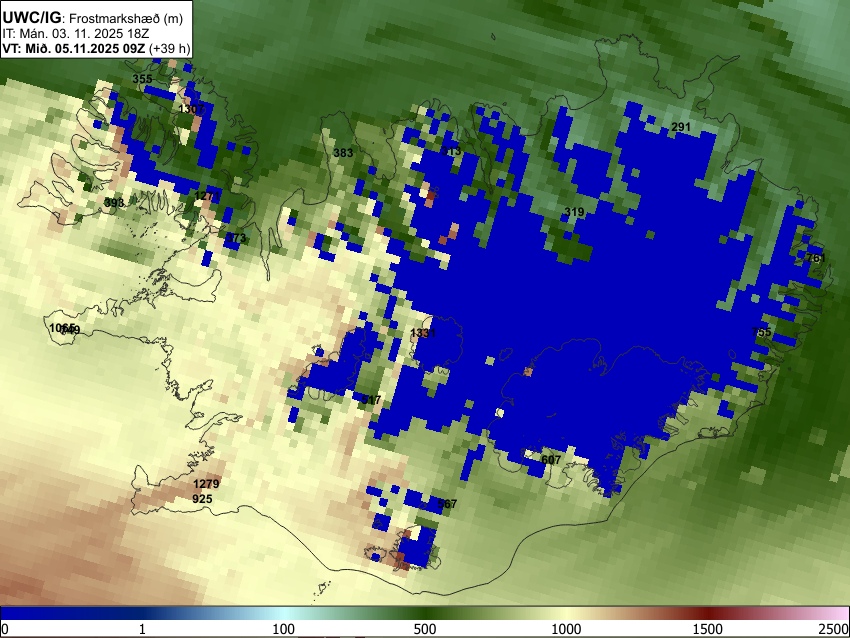Click the station value 291
Screen dimensions: 850x638
[x=681, y=127]
